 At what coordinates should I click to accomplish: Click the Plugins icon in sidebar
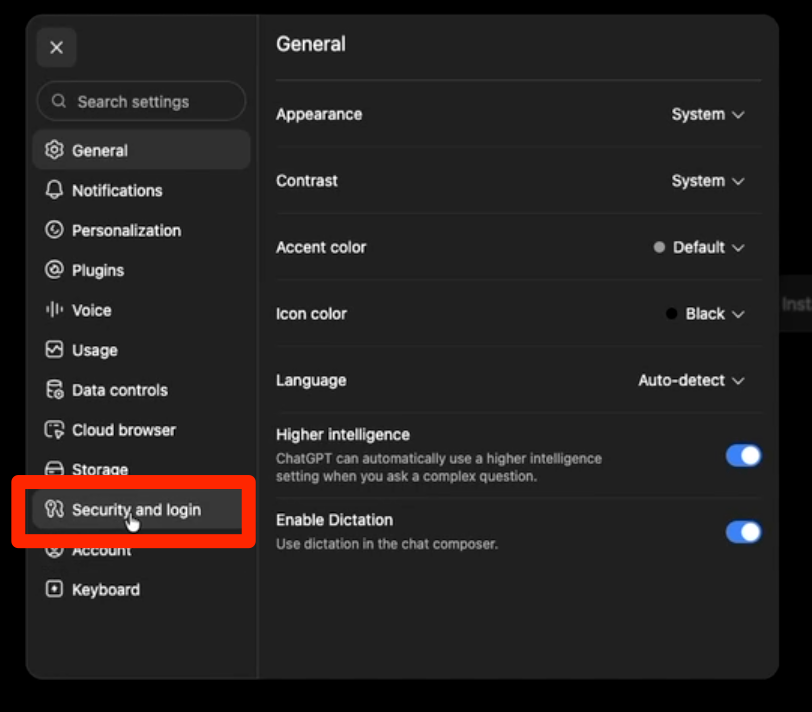point(54,270)
